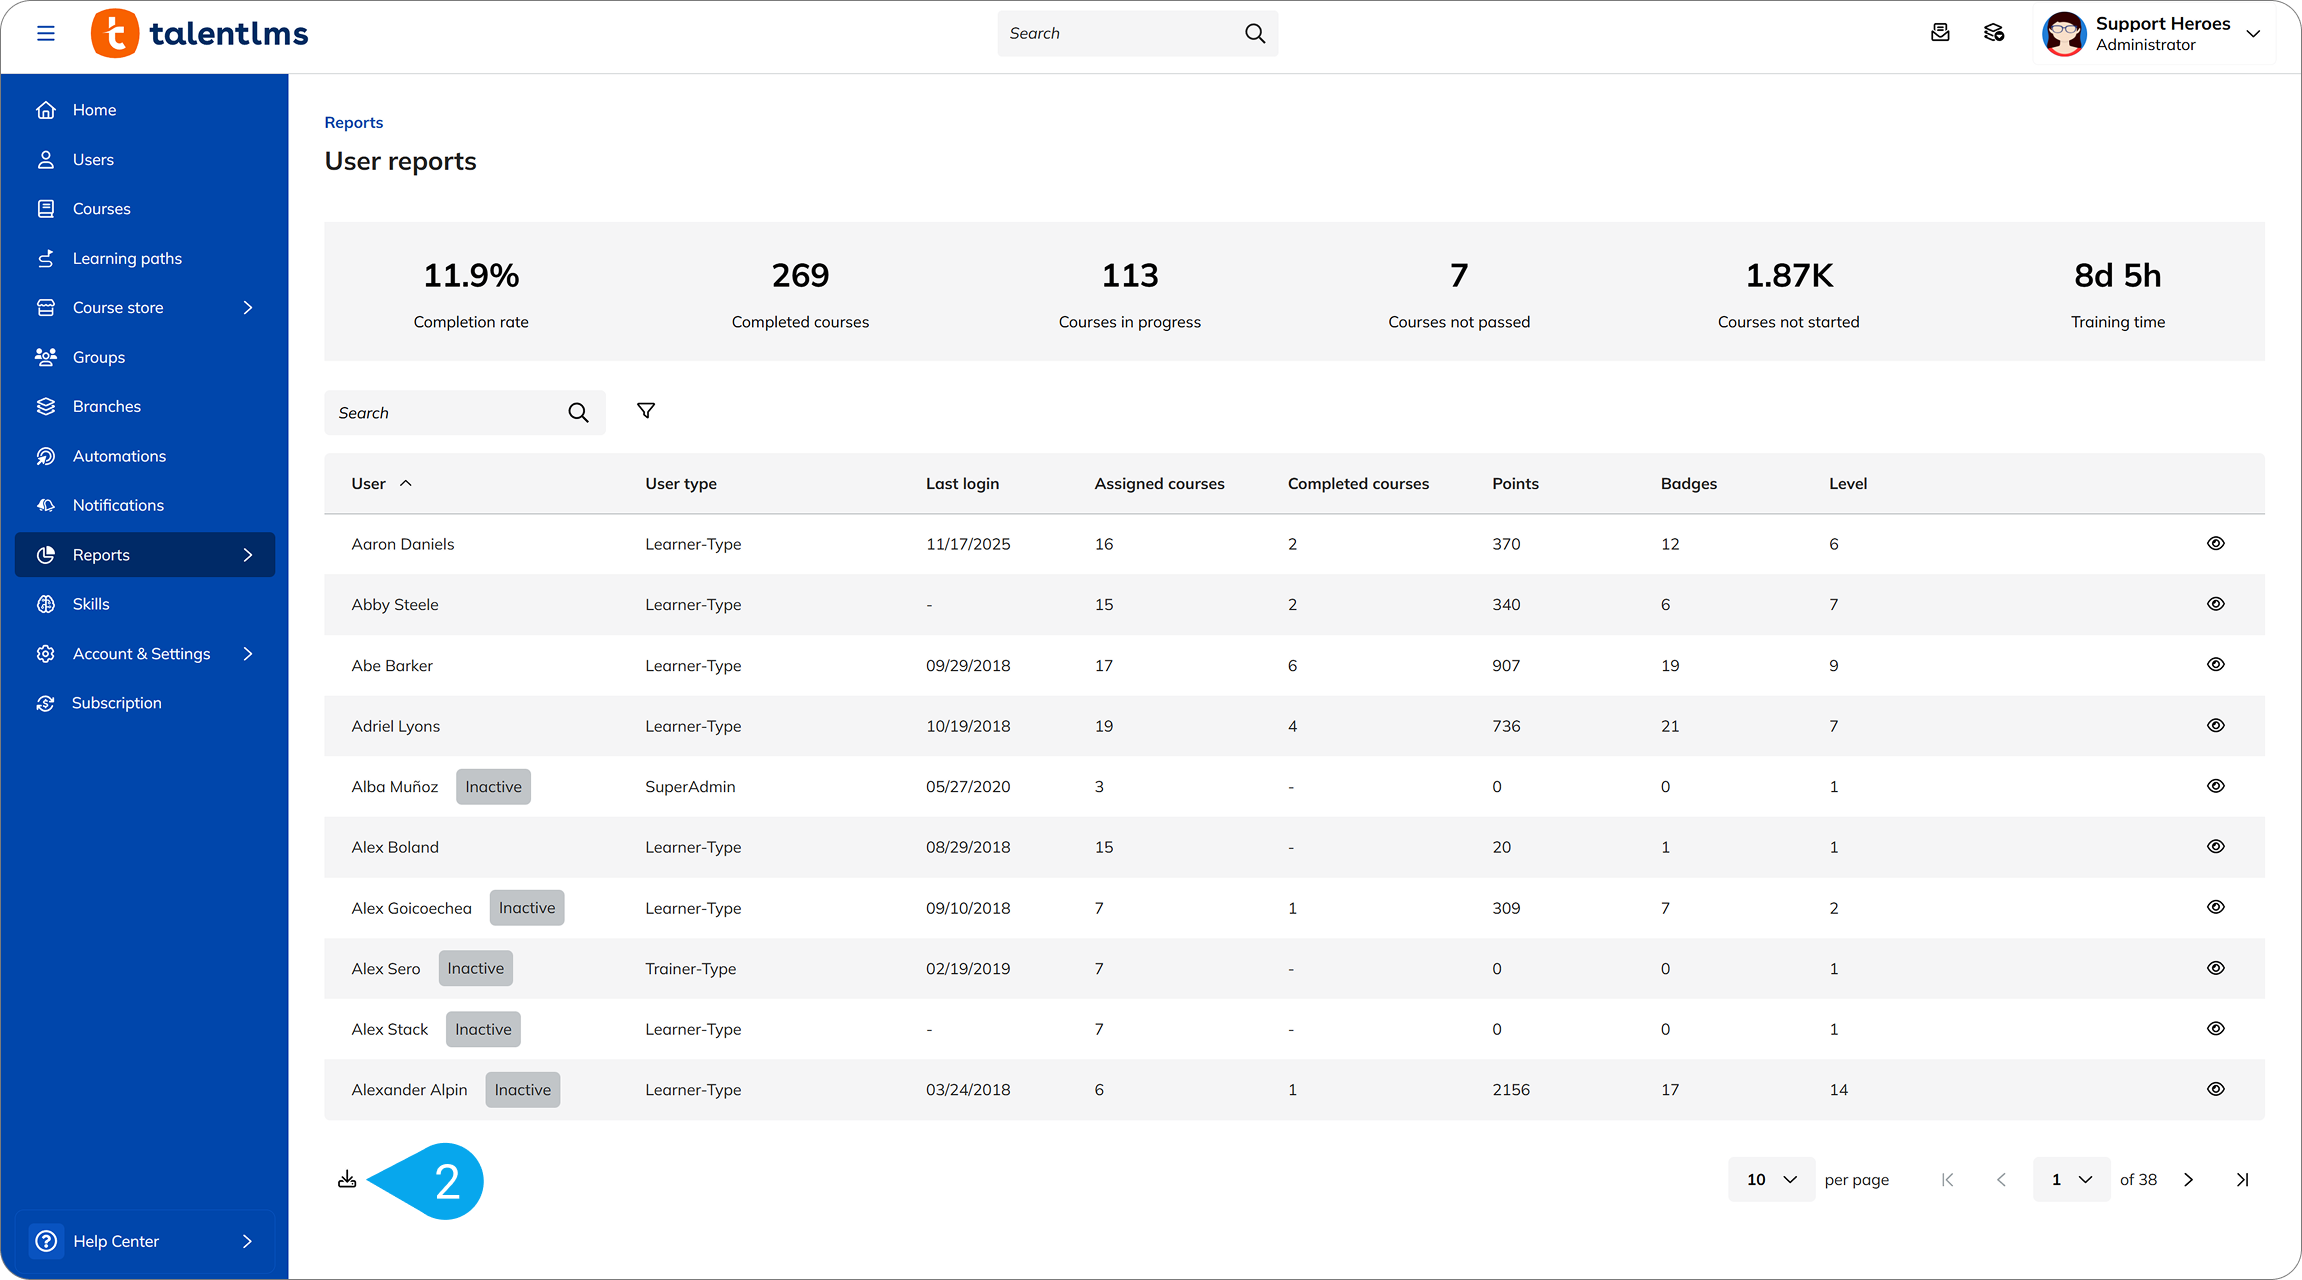Show details for Aaron Daniels with the eye icon

[x=2216, y=543]
